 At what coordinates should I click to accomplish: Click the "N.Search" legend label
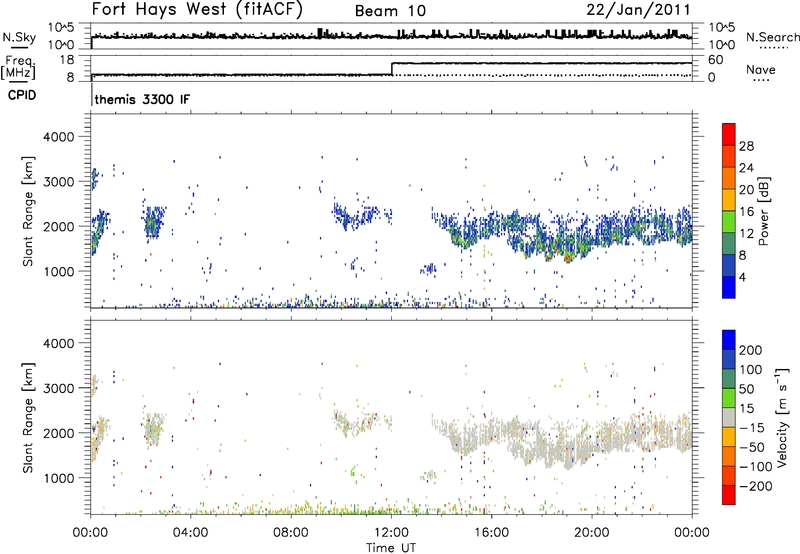tap(772, 37)
